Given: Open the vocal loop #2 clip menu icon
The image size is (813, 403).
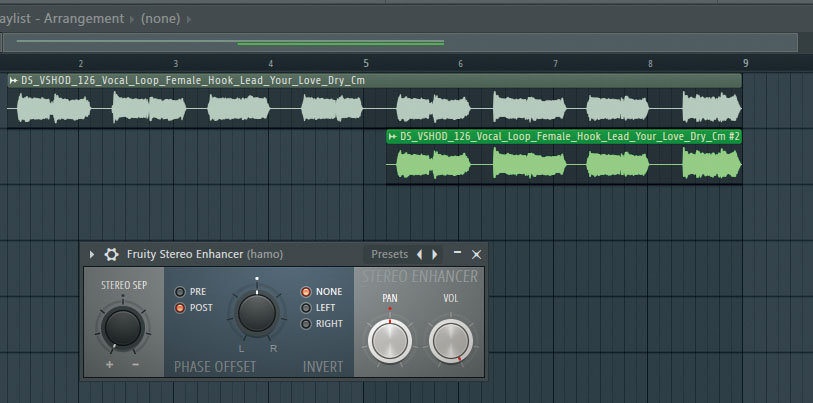Looking at the screenshot, I should [x=393, y=136].
